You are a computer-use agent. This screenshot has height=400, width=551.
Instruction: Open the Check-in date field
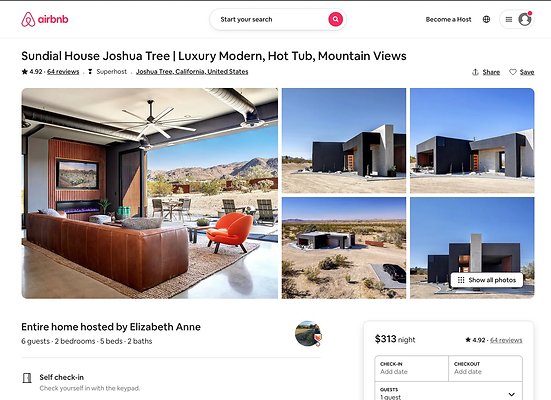tap(411, 368)
